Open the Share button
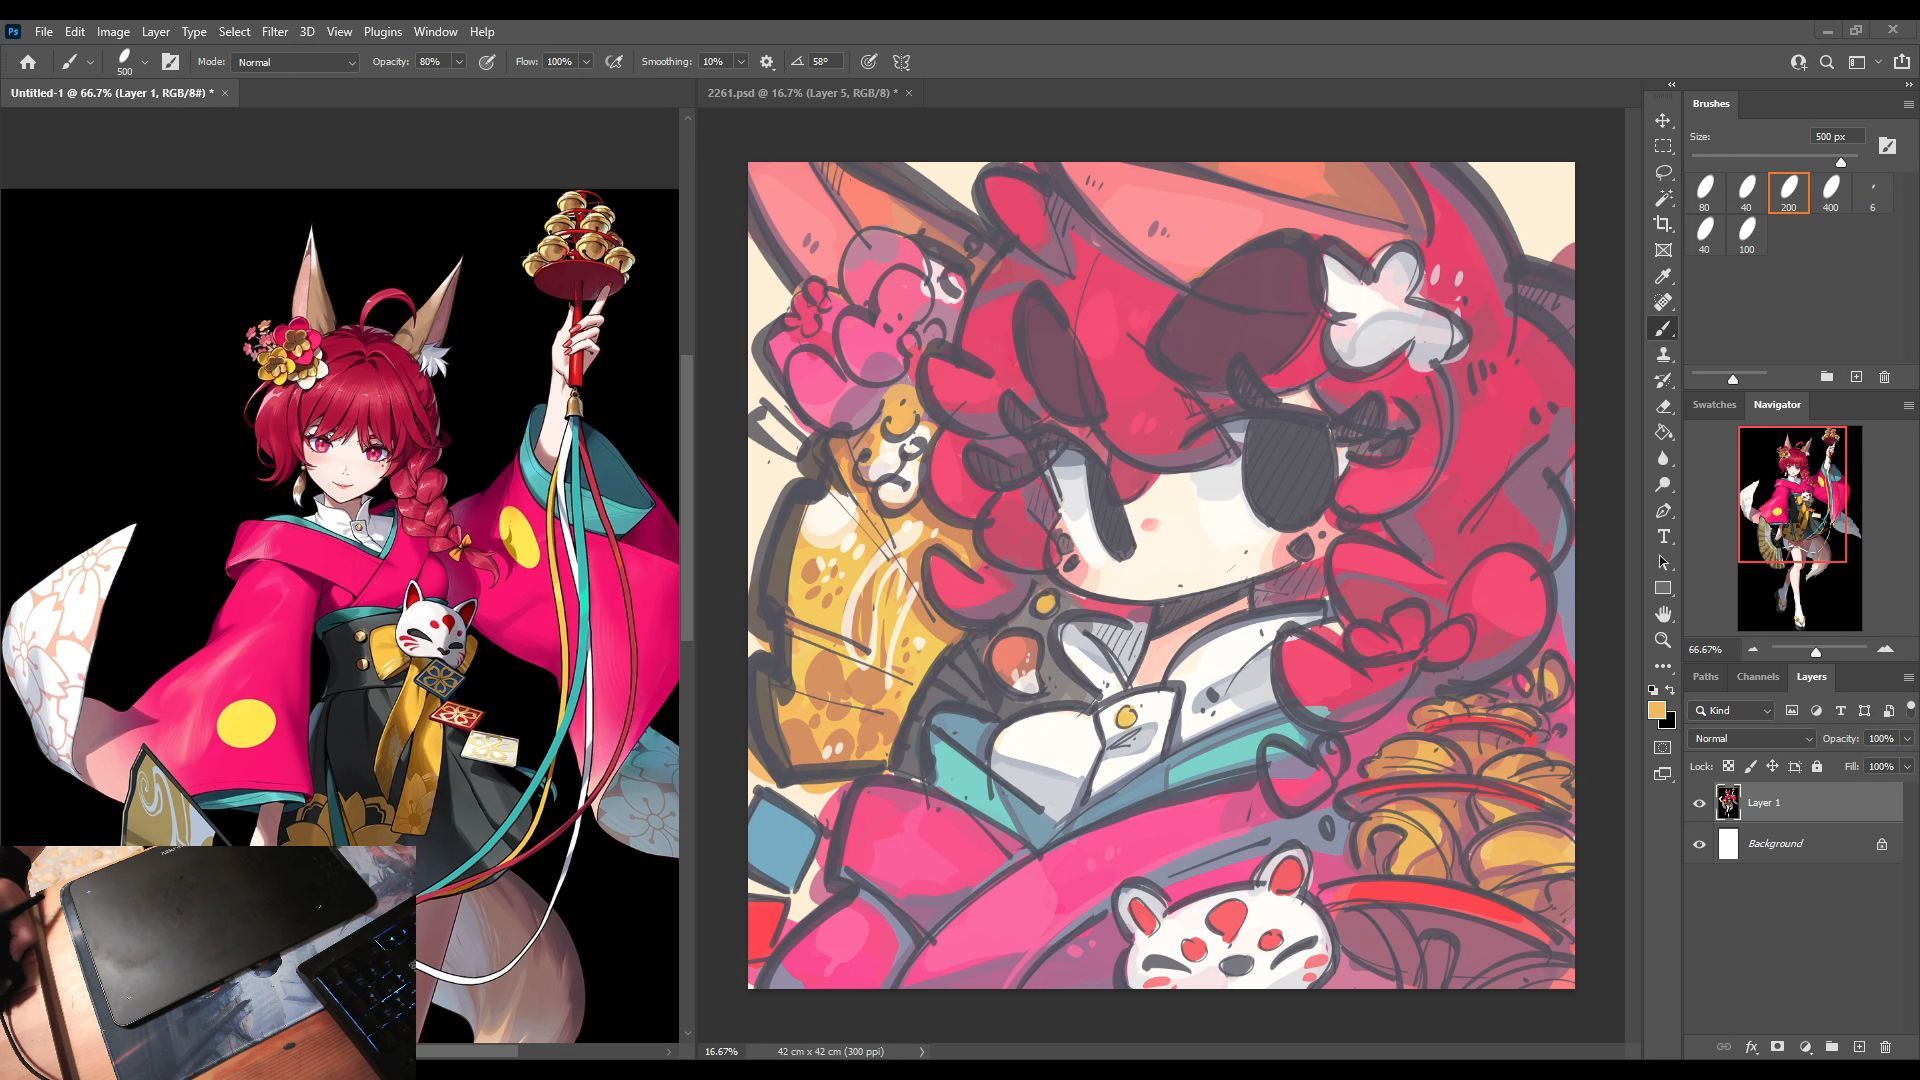1920x1080 pixels. click(x=1901, y=62)
